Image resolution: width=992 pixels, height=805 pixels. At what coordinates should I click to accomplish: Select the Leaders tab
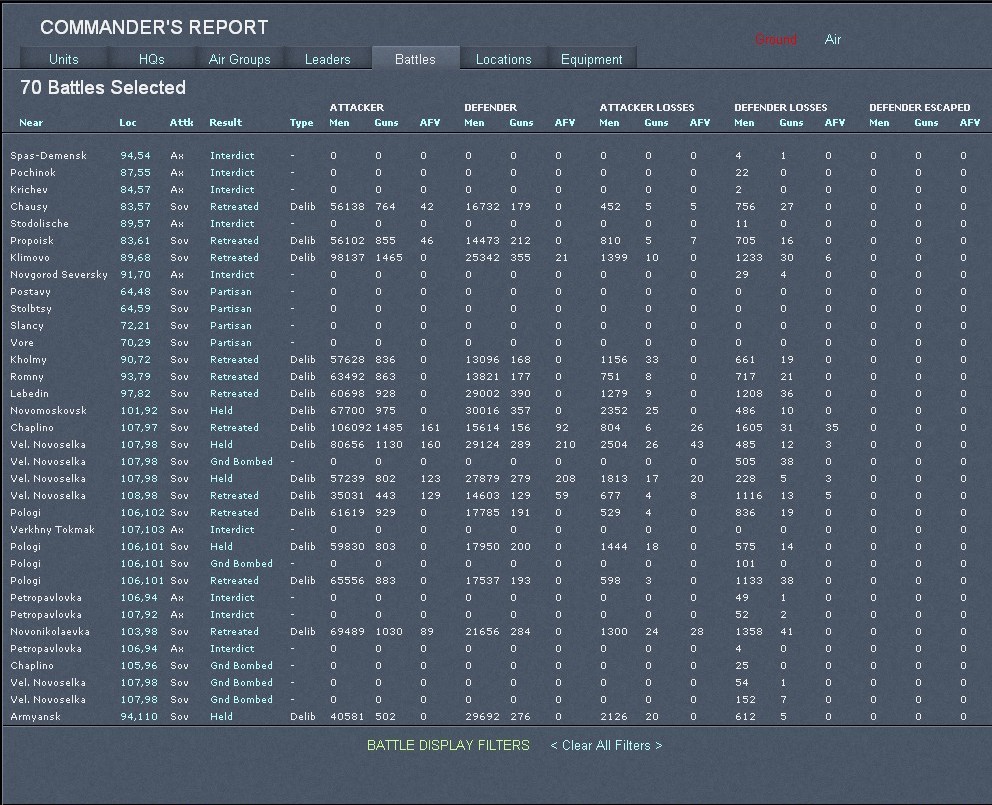click(327, 59)
